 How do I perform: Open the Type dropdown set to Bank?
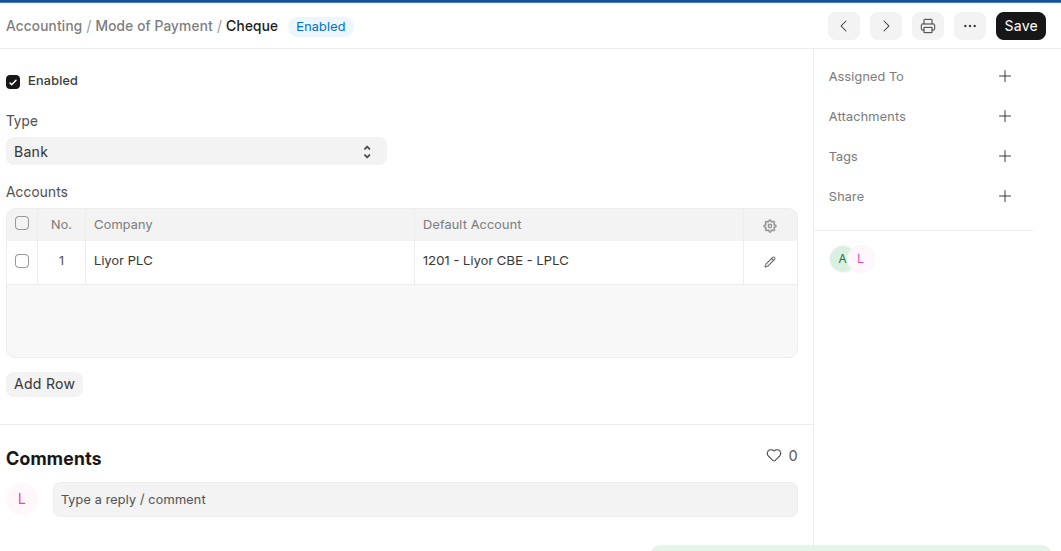pos(196,152)
